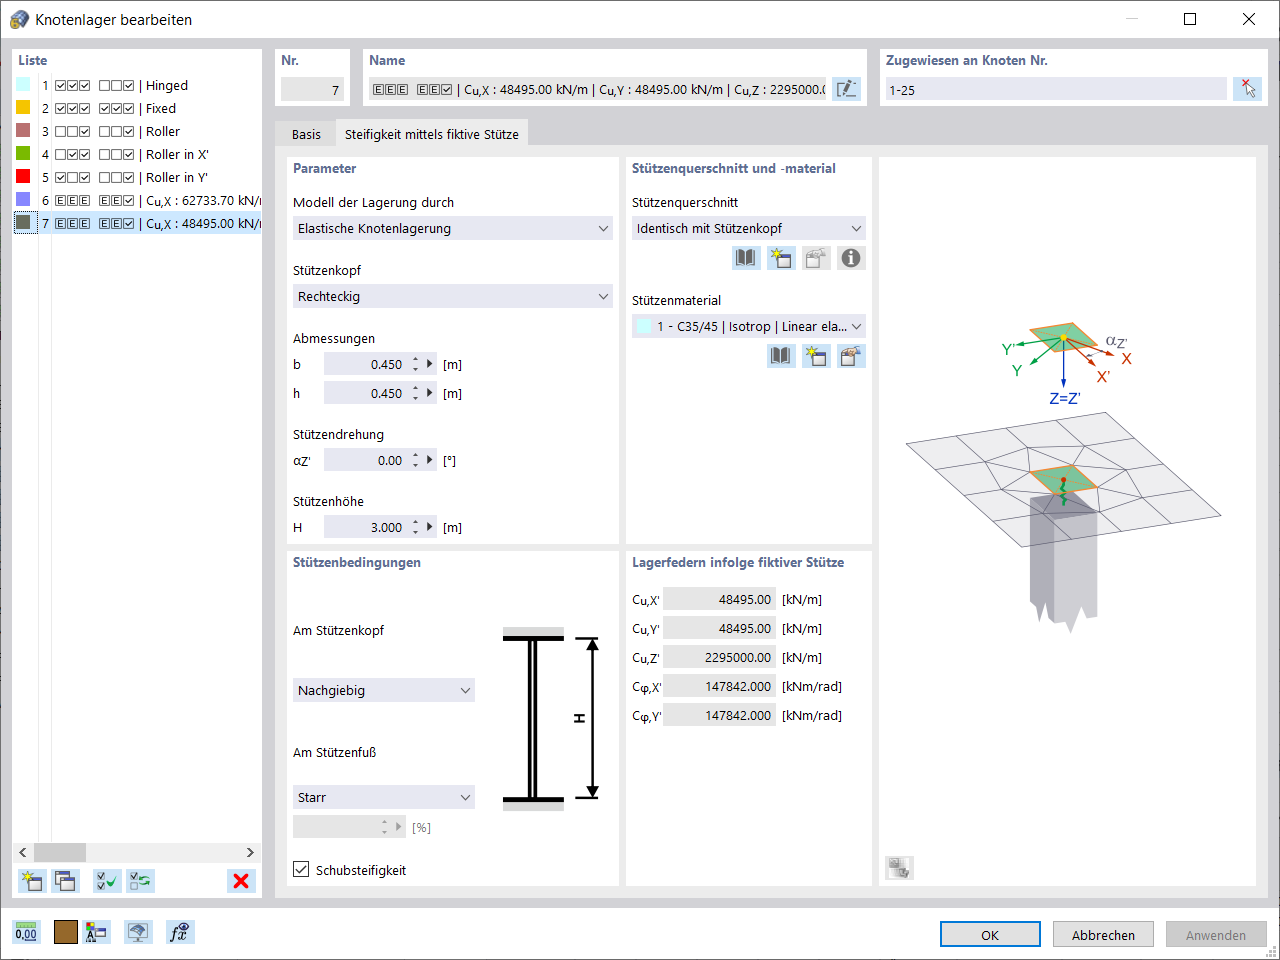Pick nodes graphically for assignment
The width and height of the screenshot is (1280, 960).
coord(1247,89)
